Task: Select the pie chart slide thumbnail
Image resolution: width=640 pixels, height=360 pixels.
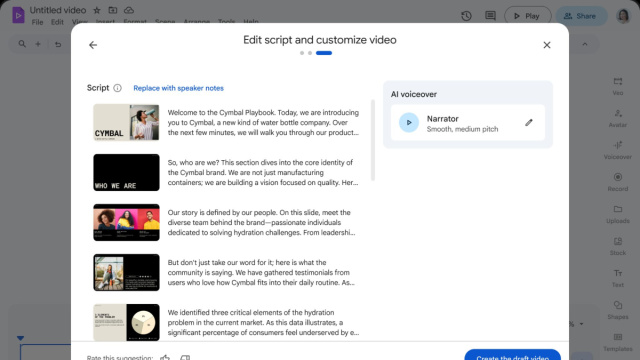Action: (126, 322)
